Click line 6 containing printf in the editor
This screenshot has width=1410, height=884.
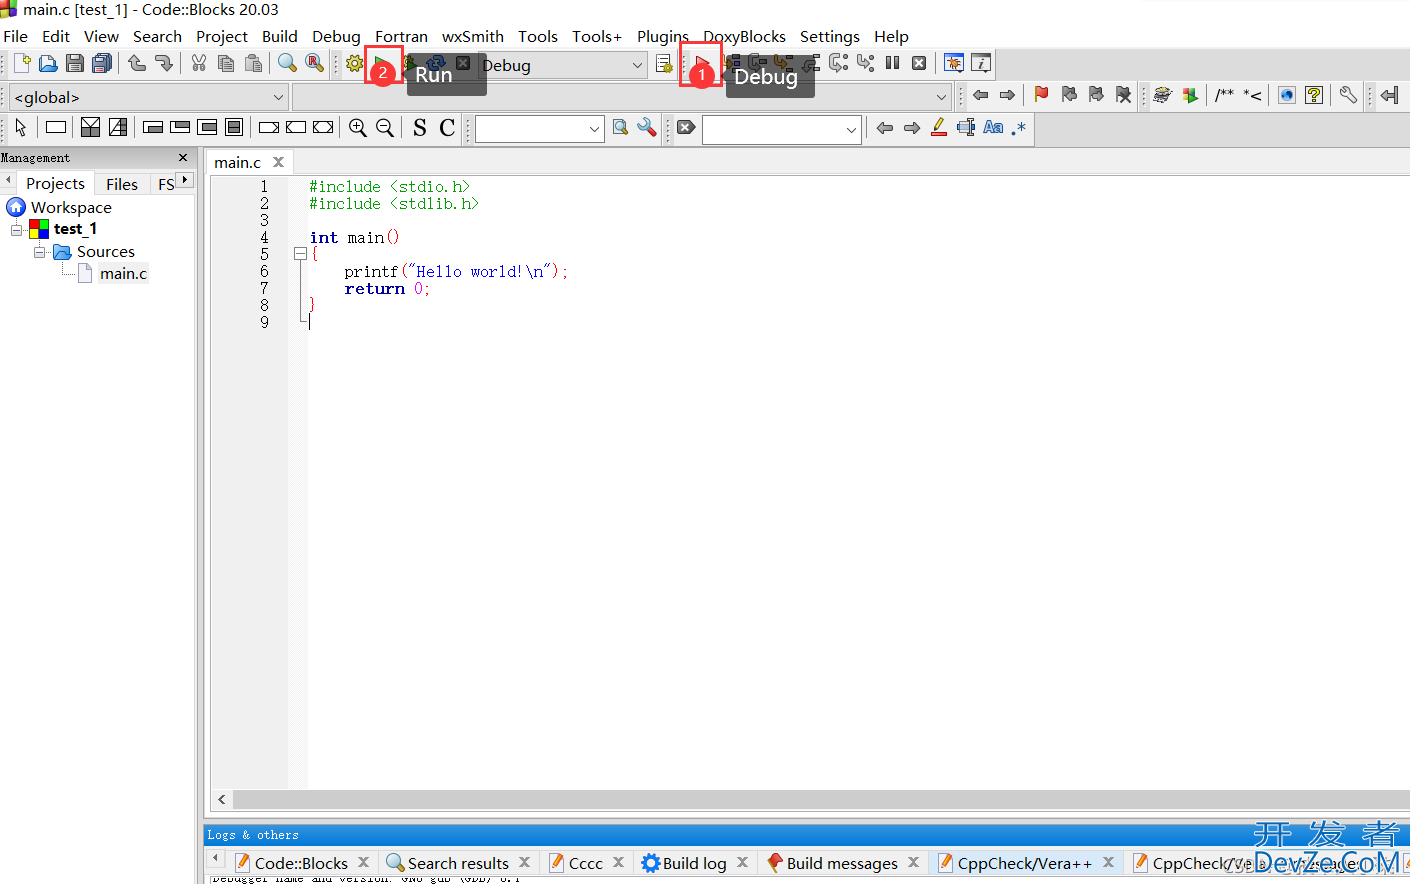tap(456, 271)
